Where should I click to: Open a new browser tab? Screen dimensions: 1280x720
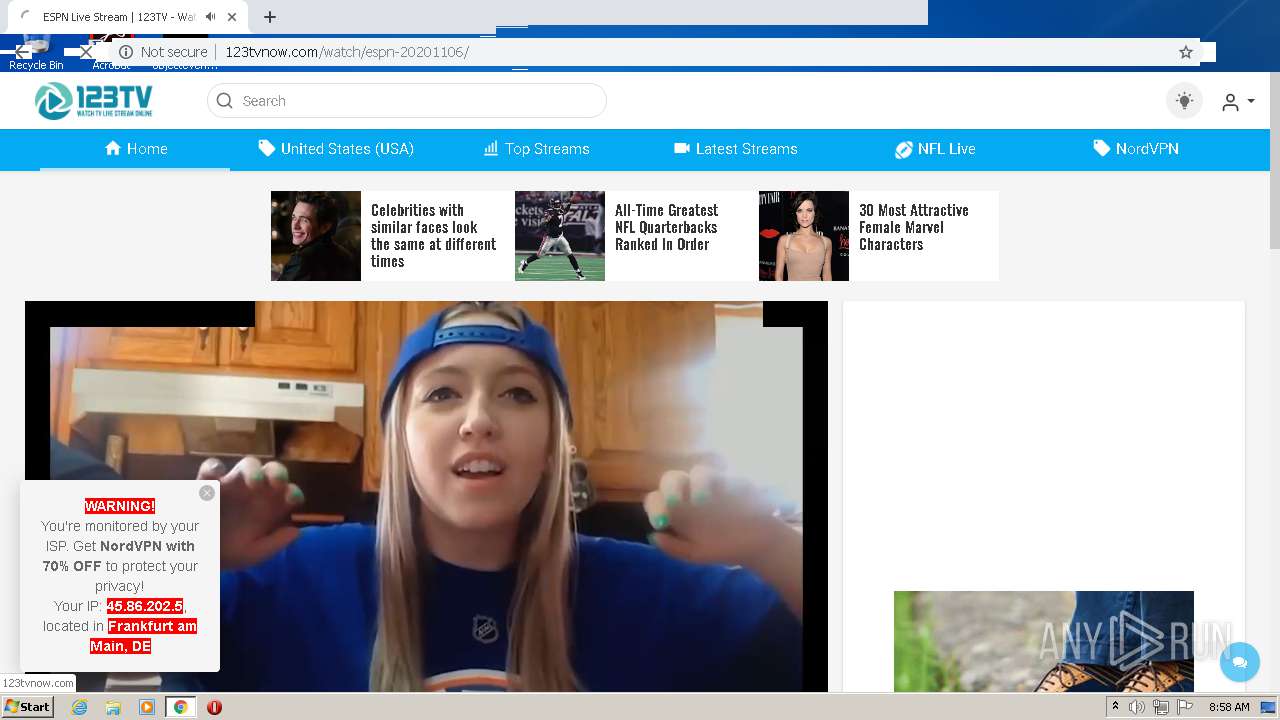270,17
